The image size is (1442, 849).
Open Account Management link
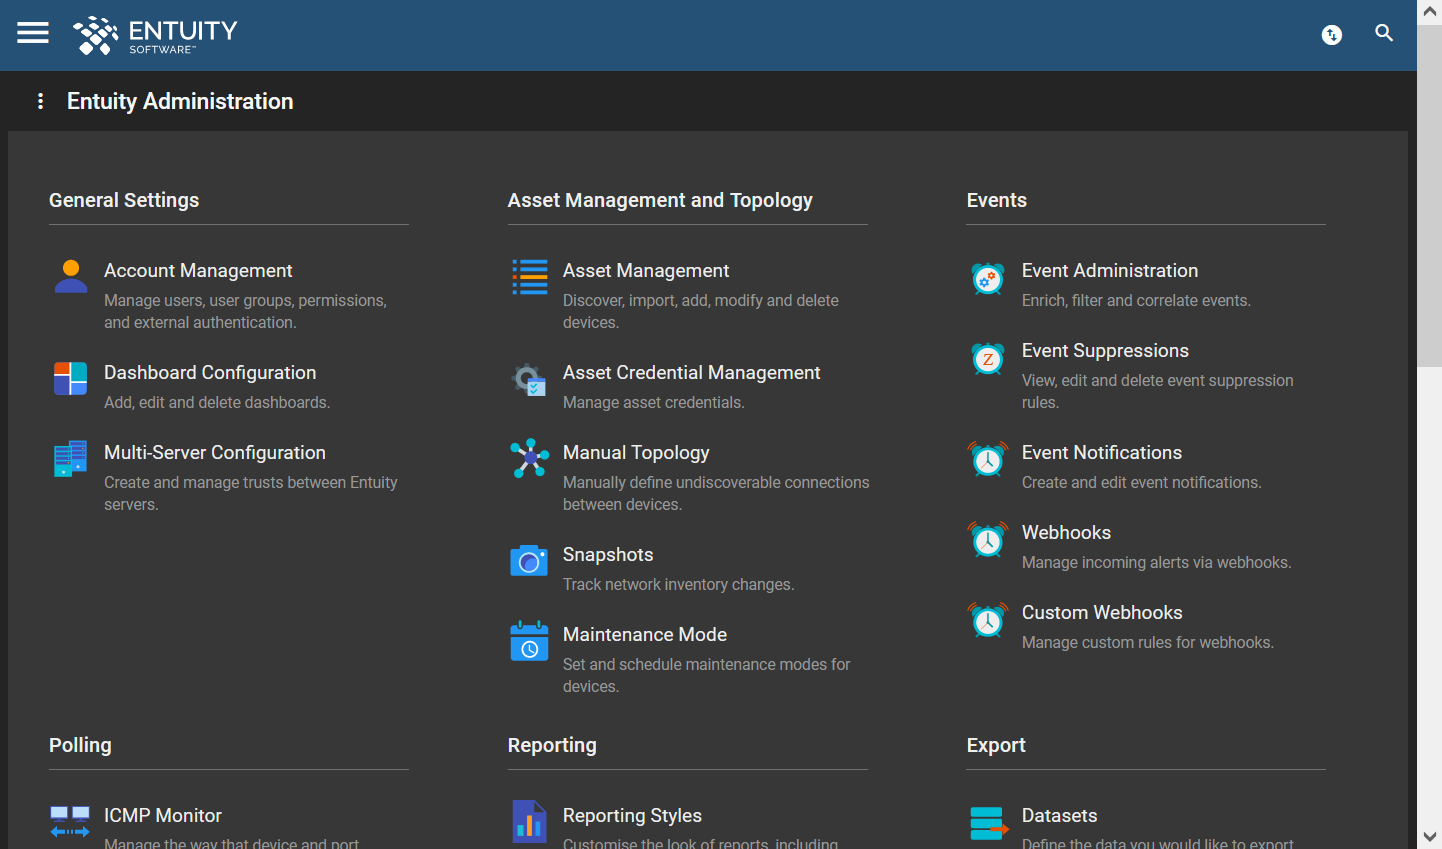198,271
